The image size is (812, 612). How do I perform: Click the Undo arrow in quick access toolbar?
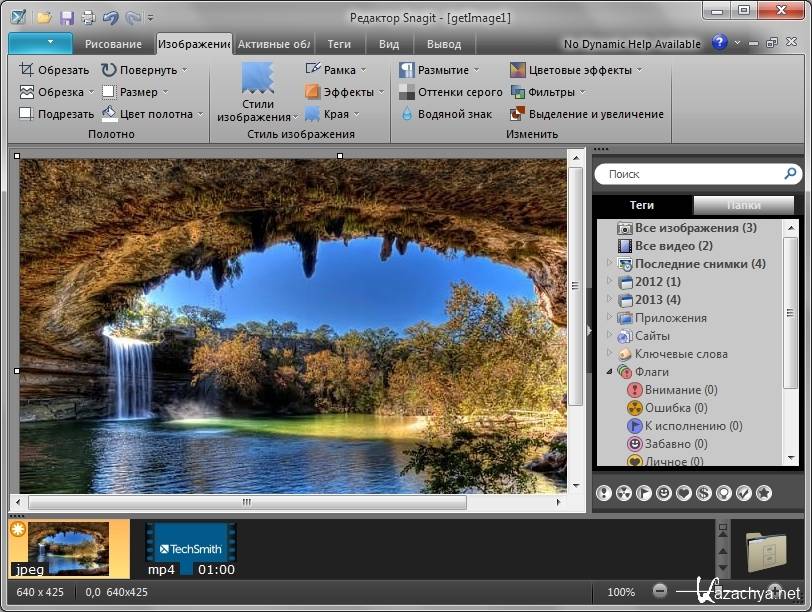point(109,17)
